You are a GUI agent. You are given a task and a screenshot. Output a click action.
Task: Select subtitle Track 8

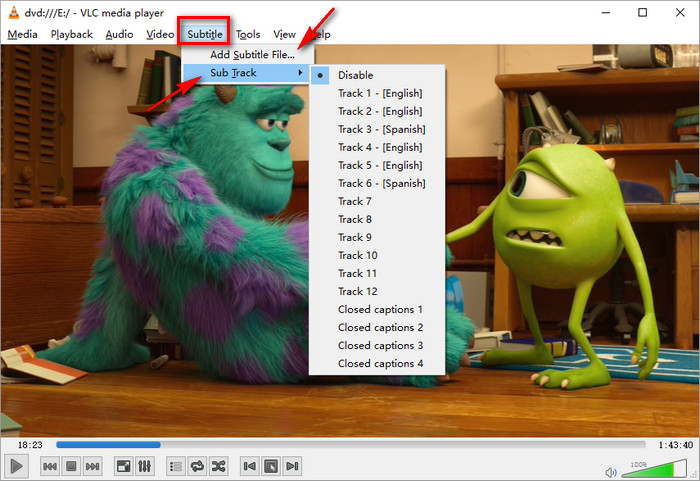click(x=377, y=219)
